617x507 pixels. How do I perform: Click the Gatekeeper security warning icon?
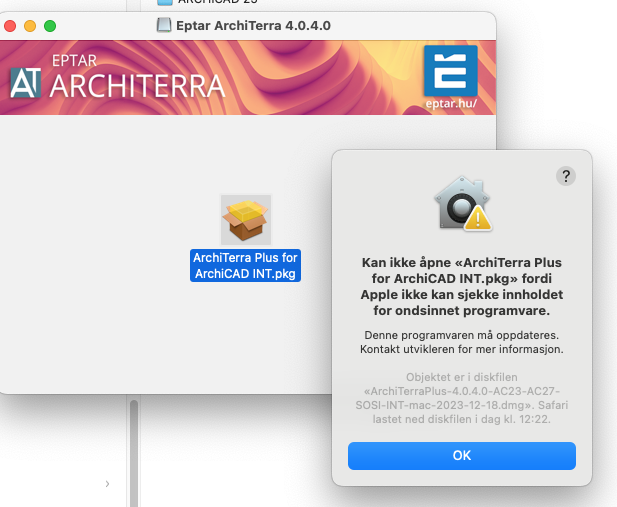pos(461,207)
